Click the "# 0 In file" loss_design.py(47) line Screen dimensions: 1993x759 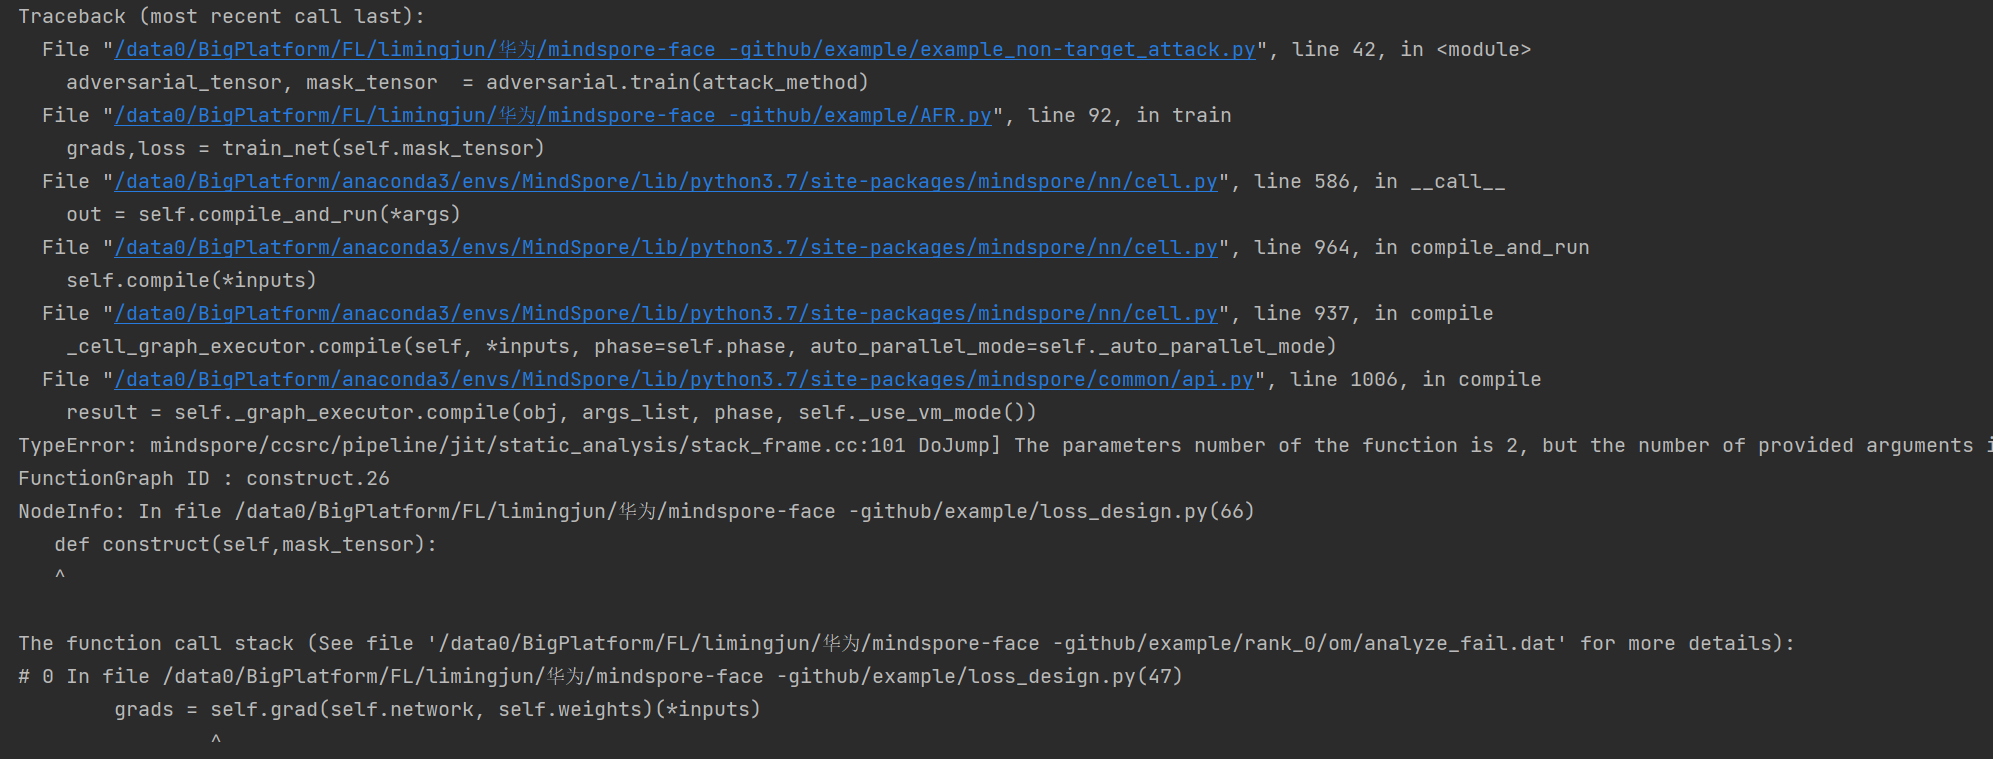[x=600, y=677]
